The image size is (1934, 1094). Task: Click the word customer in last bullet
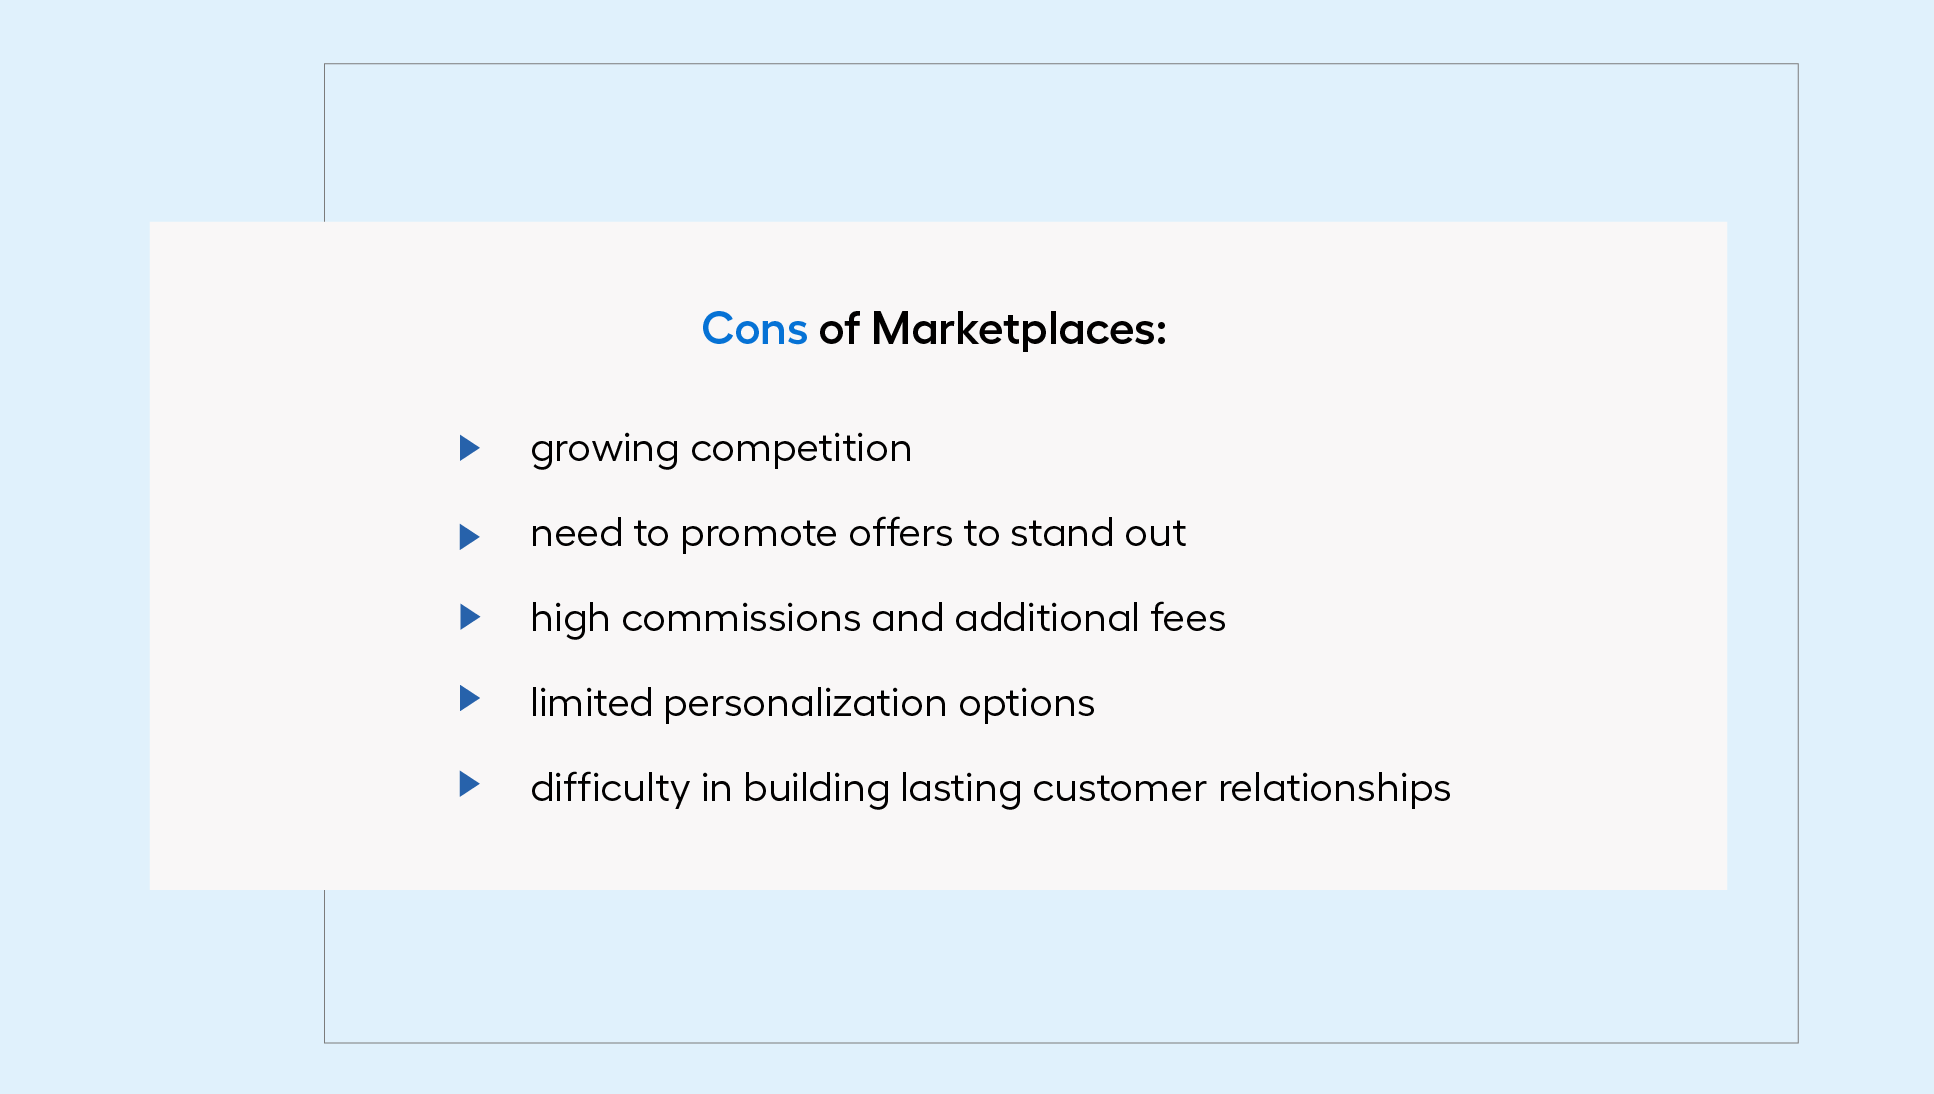click(1119, 788)
